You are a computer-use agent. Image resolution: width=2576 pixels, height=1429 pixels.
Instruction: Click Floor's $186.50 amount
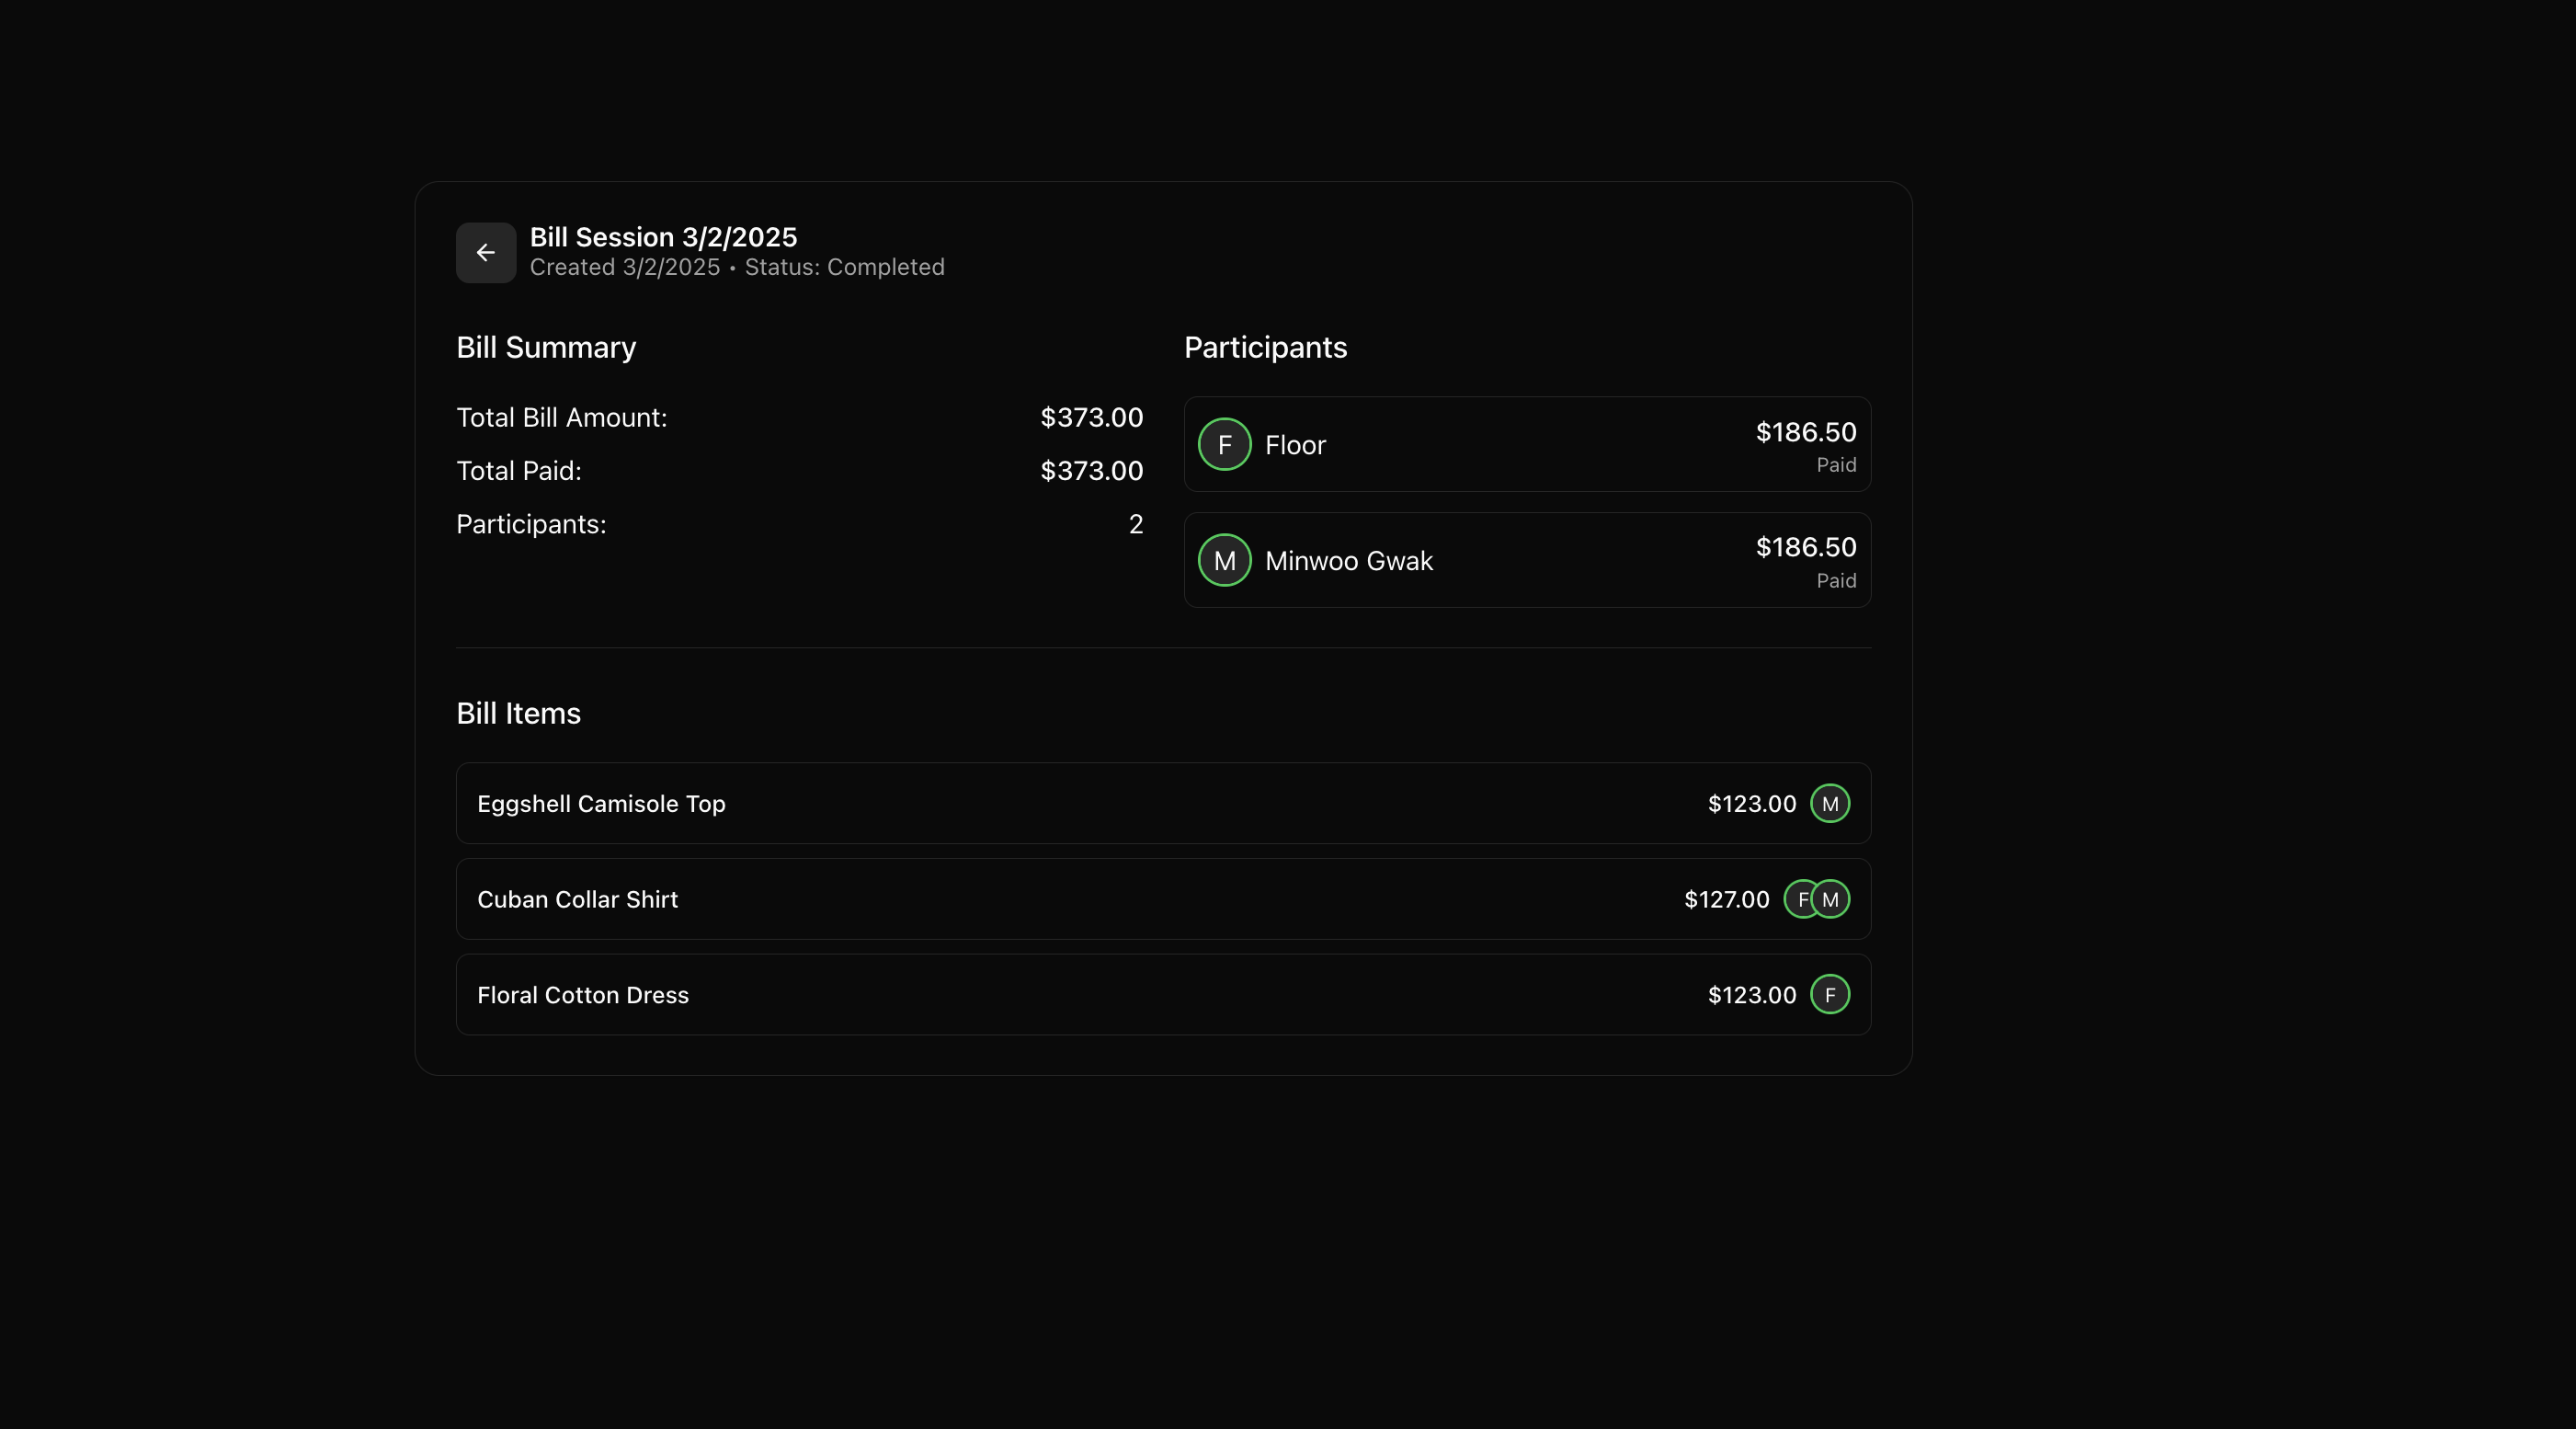pyautogui.click(x=1805, y=432)
